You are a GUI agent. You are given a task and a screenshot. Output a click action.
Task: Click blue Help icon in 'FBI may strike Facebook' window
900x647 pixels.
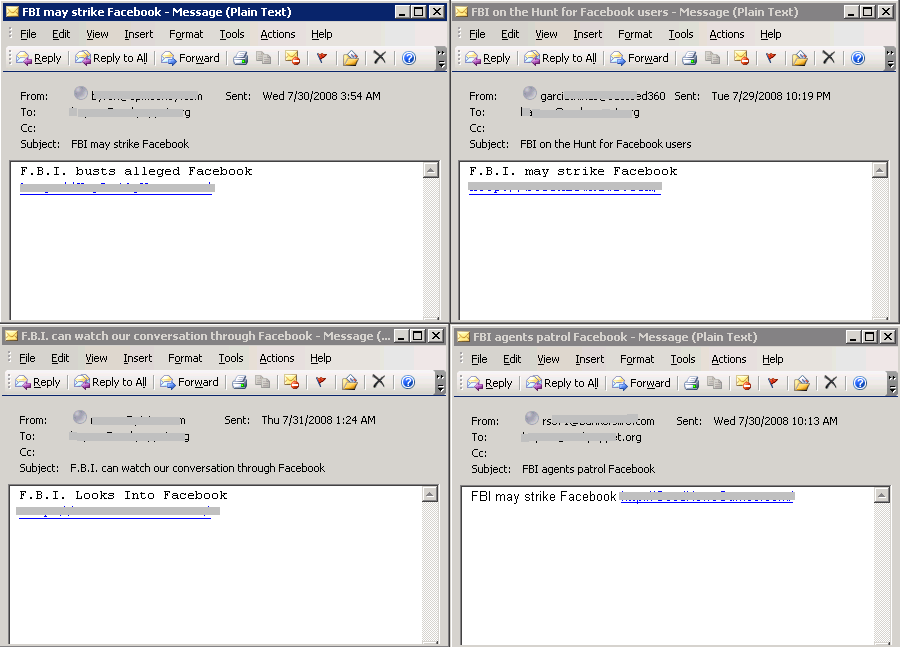(x=409, y=58)
